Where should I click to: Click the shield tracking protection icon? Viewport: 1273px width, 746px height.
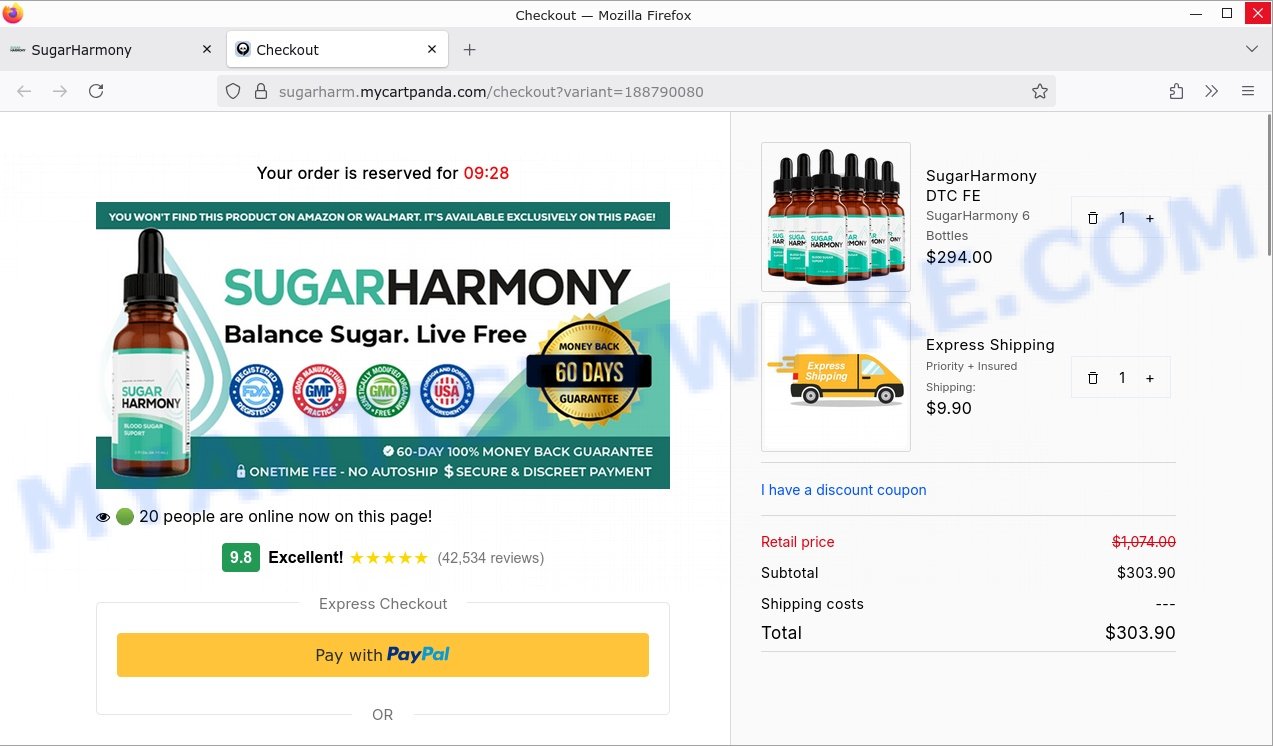[233, 91]
